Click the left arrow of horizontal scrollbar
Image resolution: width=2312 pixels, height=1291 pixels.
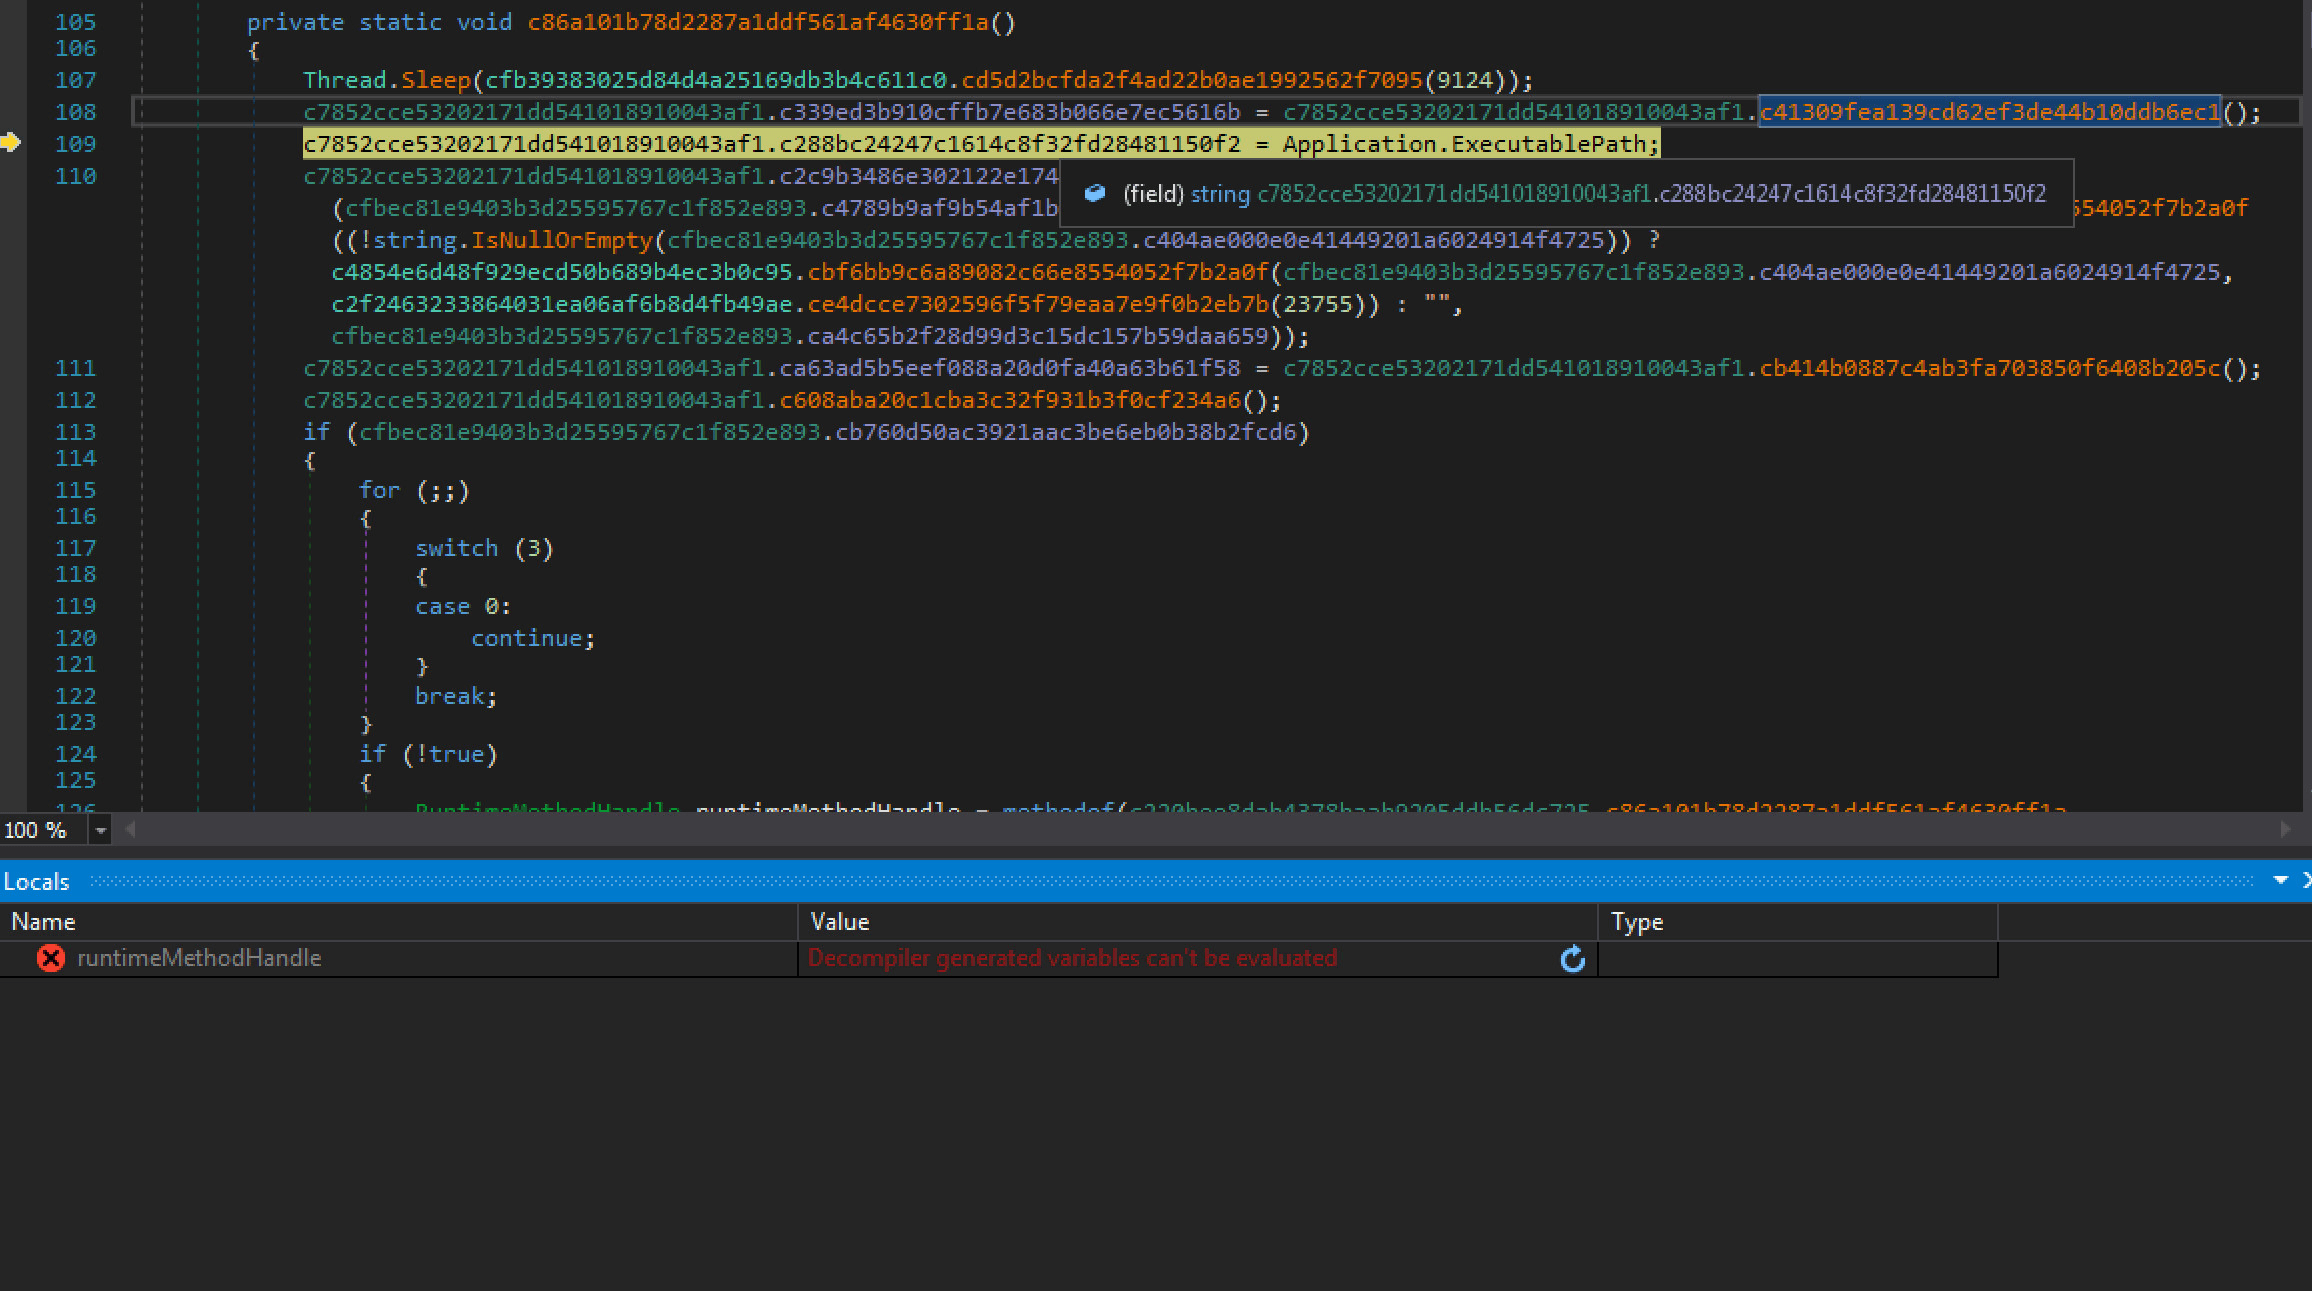[129, 829]
